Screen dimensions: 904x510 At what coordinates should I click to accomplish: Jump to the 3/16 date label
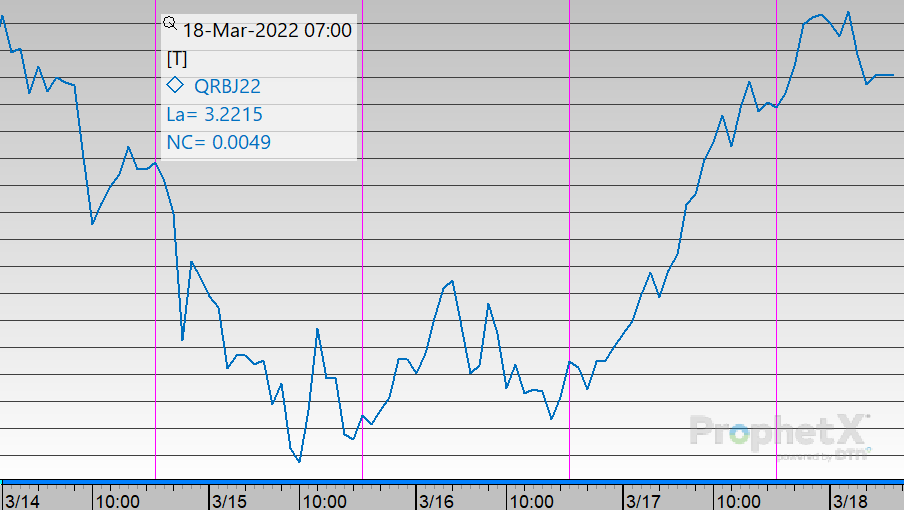(x=436, y=499)
